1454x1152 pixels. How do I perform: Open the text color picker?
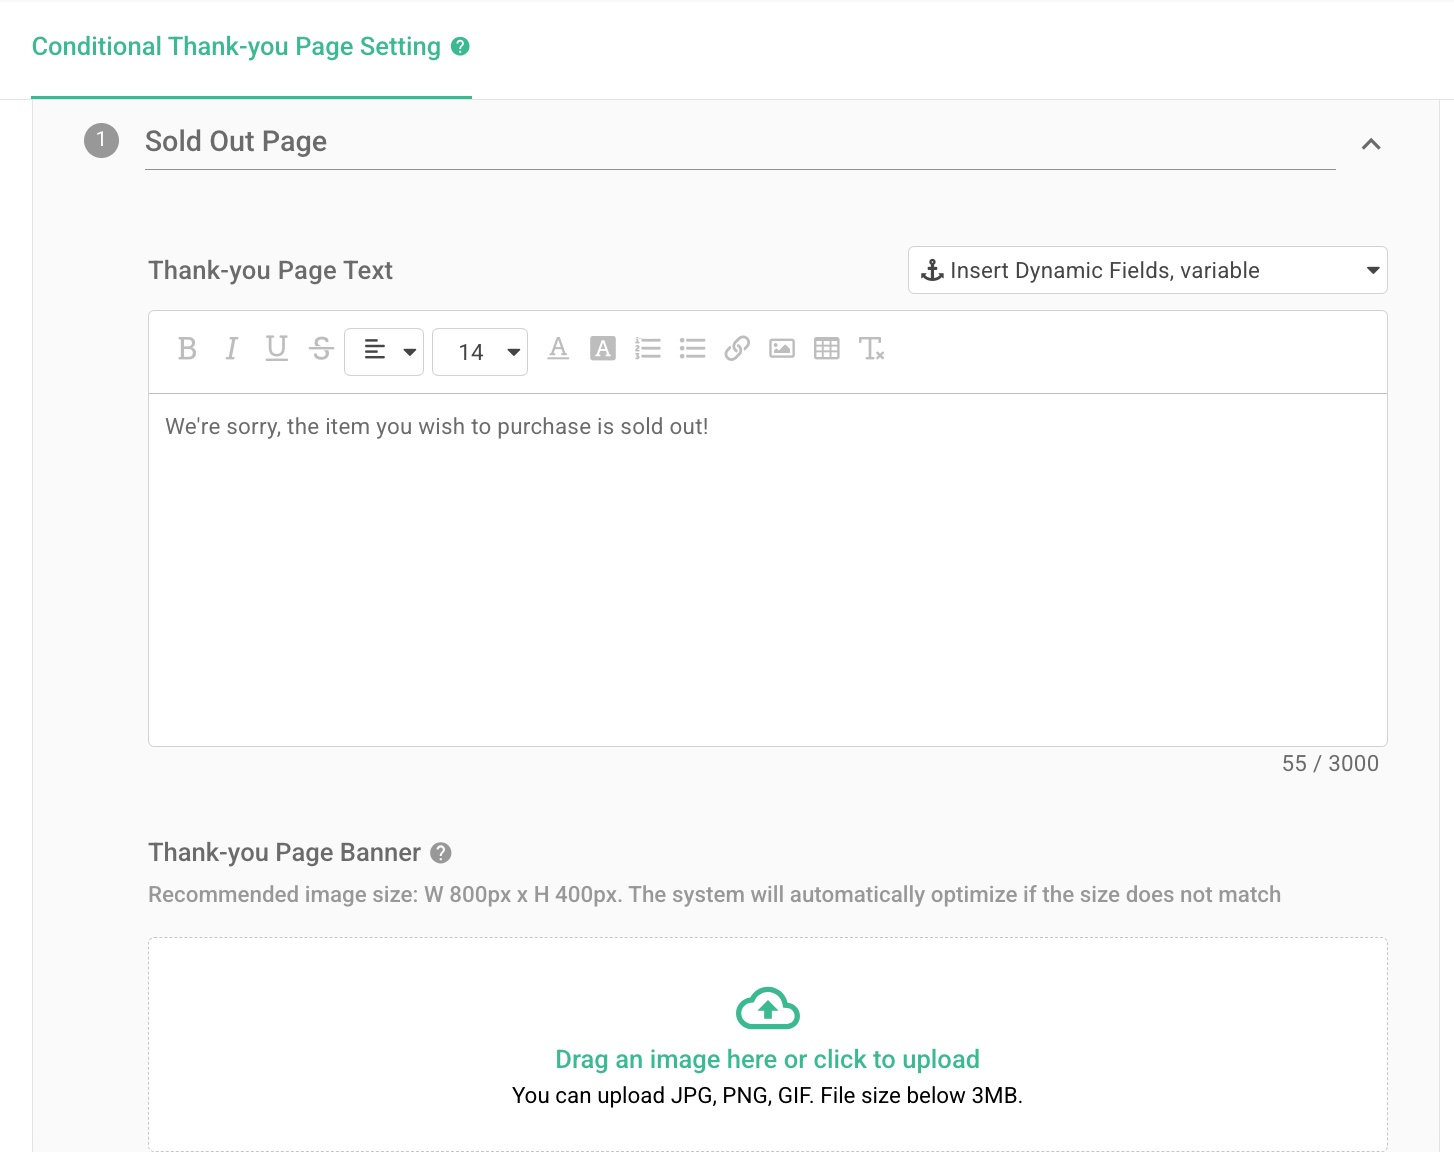[557, 349]
